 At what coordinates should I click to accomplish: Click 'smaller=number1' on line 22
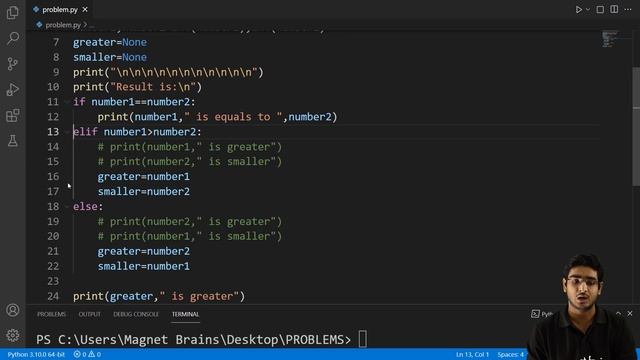pyautogui.click(x=144, y=266)
